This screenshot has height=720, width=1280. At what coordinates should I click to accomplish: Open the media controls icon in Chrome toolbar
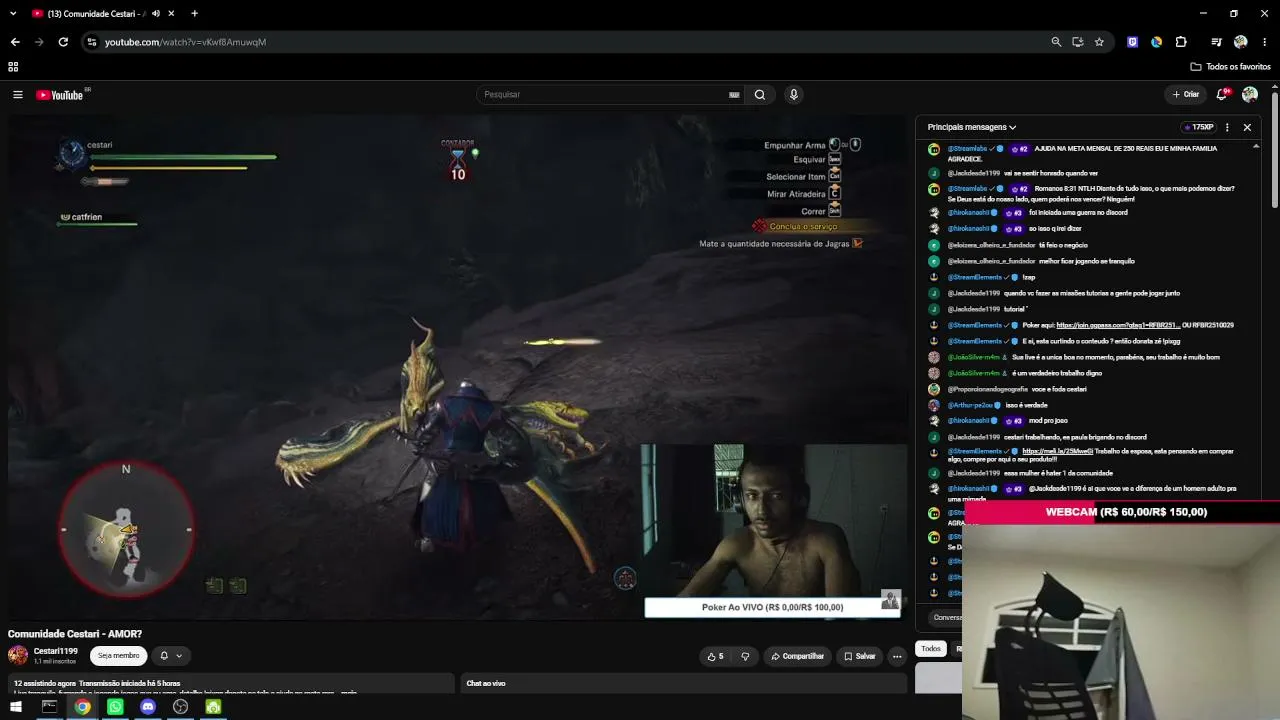1216,42
